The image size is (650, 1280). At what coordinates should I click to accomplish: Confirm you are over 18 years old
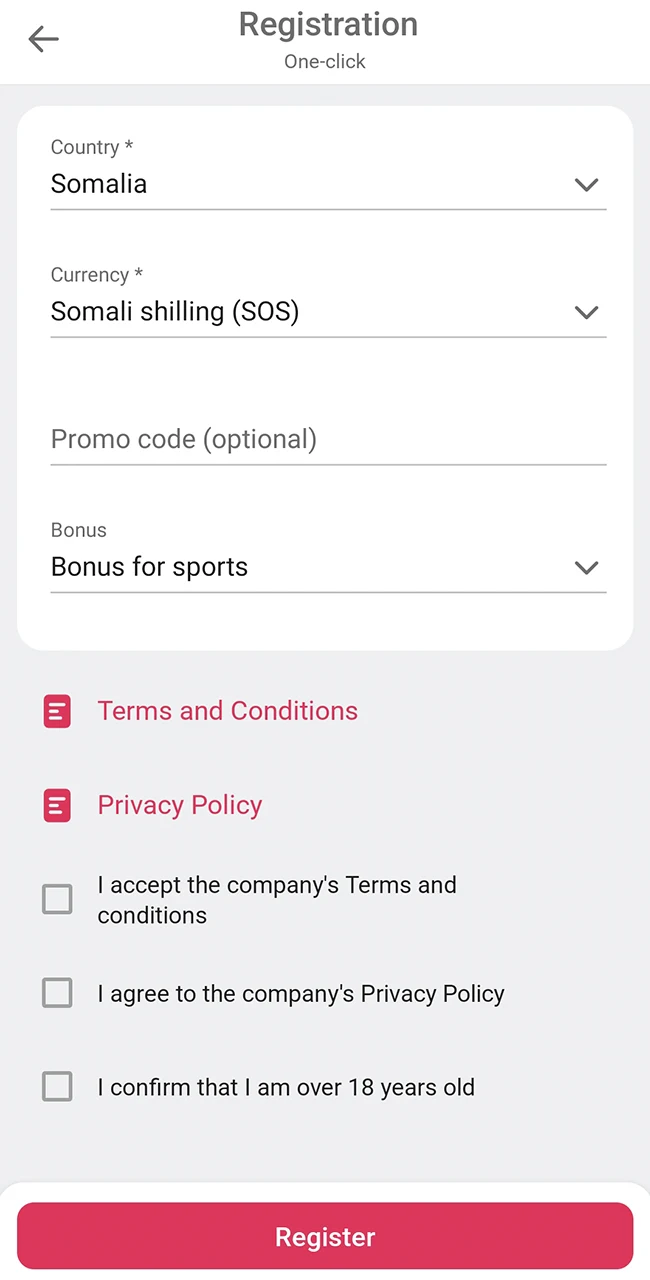click(x=57, y=1087)
